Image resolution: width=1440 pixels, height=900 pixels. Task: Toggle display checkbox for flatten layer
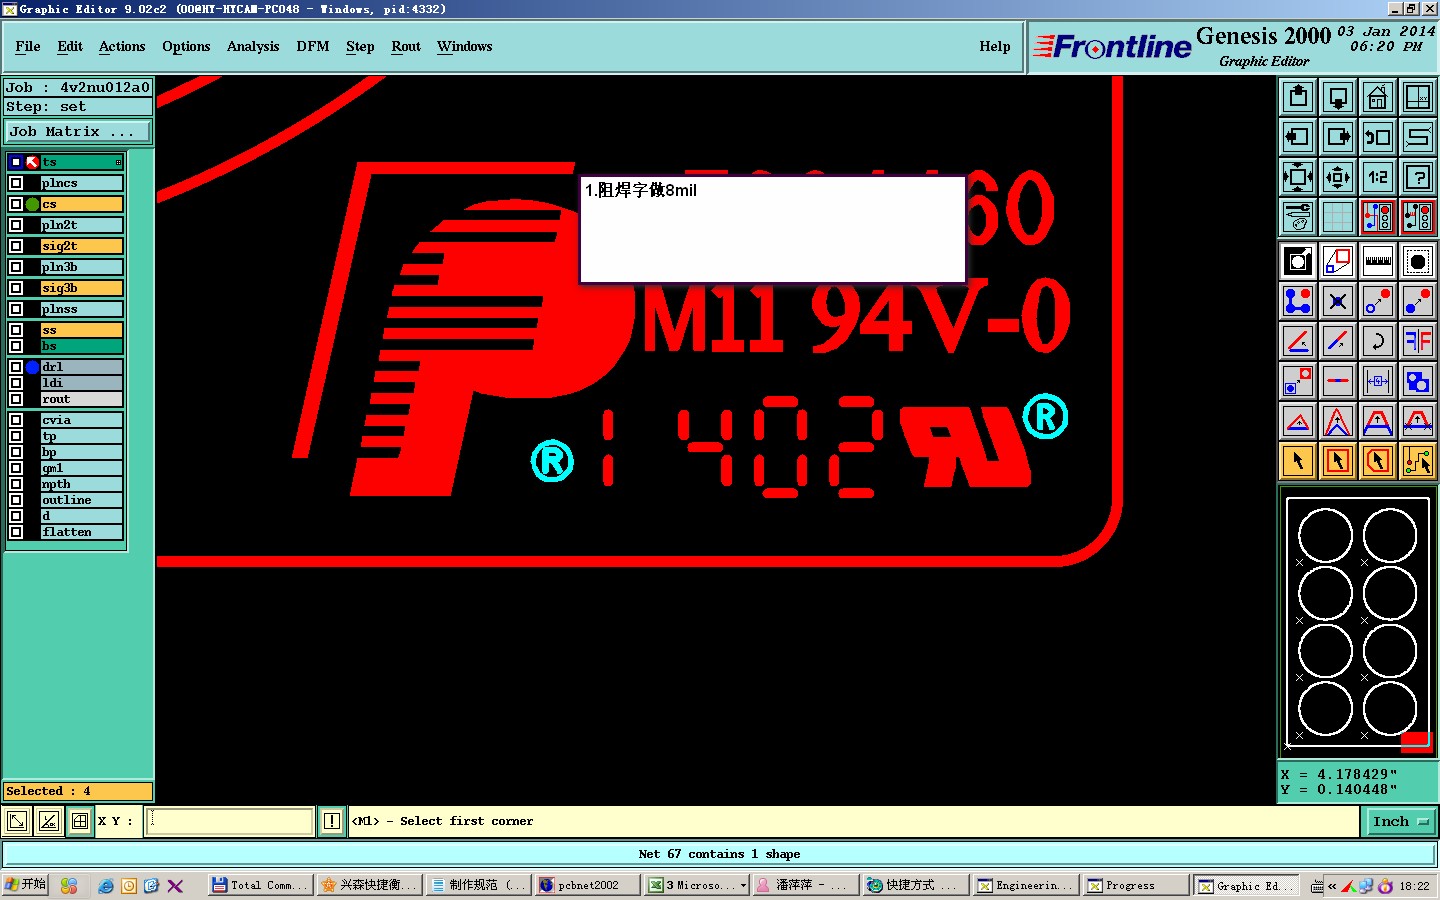coord(16,532)
